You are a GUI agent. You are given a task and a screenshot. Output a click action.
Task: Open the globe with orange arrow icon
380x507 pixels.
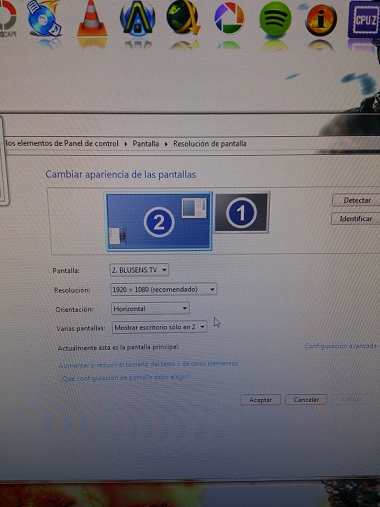(183, 17)
